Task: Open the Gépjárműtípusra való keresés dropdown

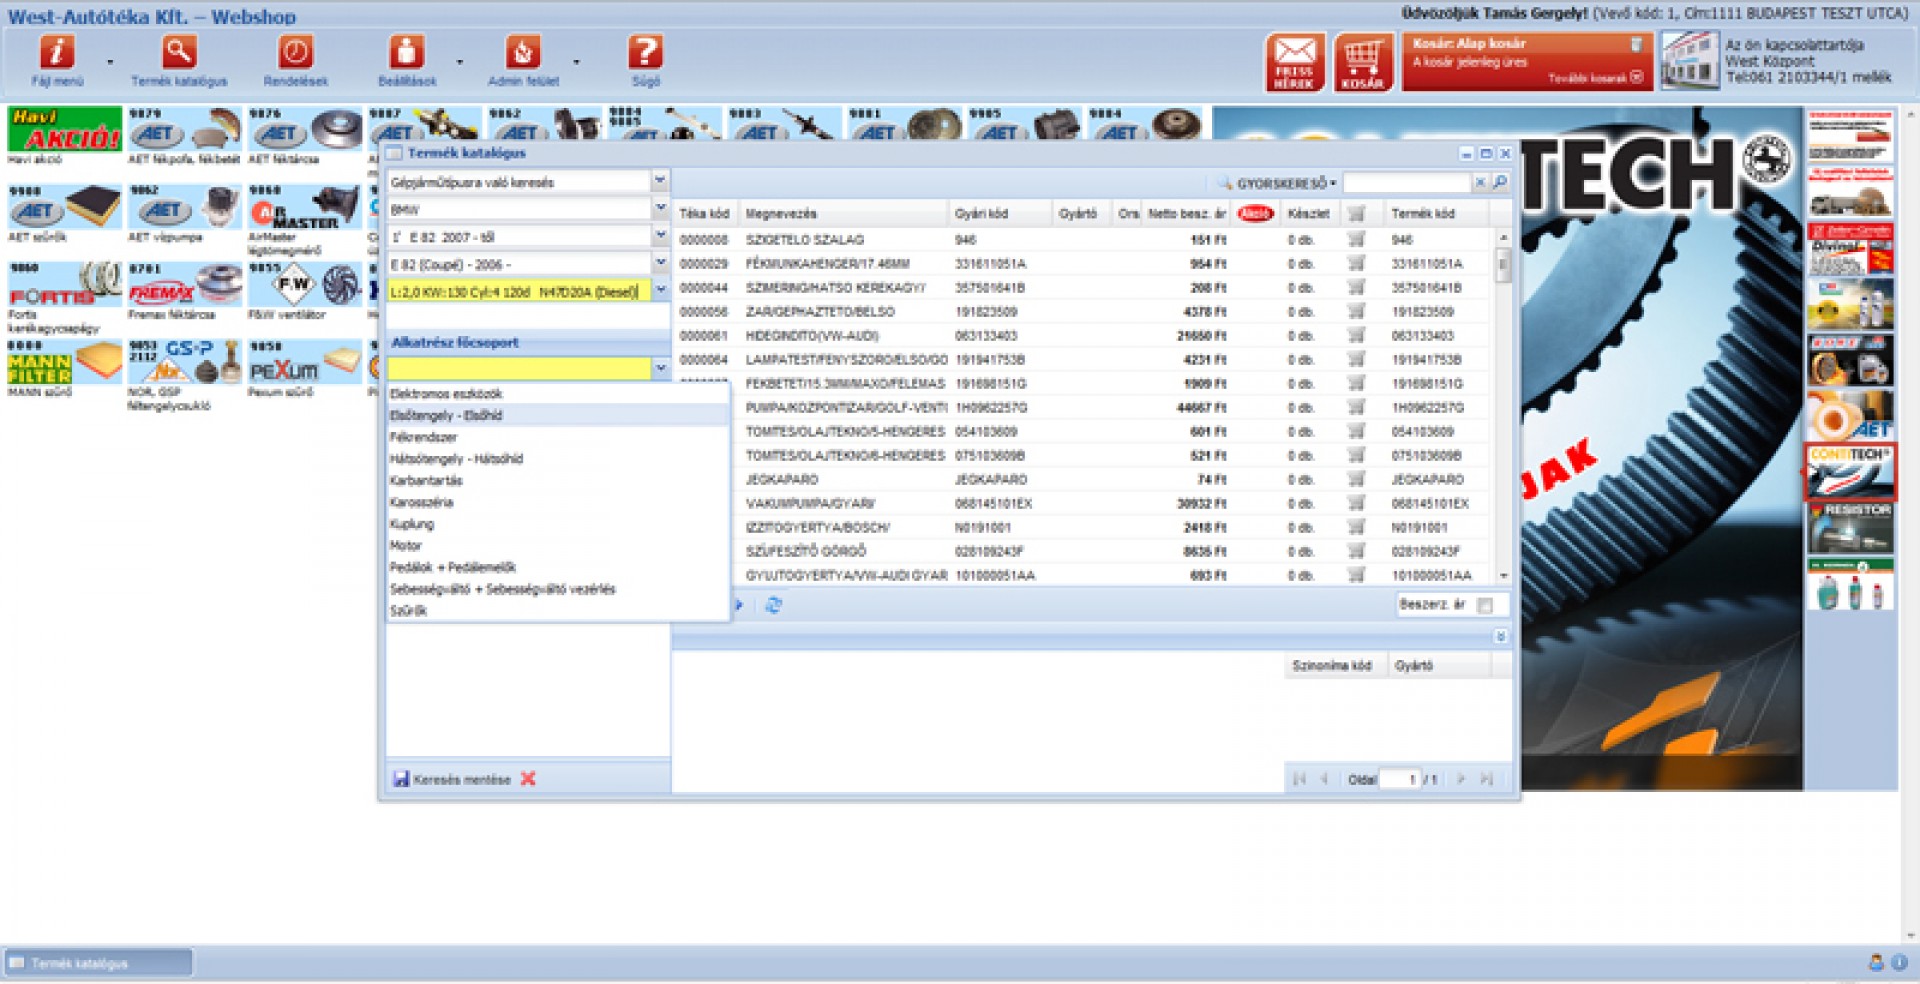Action: [660, 181]
